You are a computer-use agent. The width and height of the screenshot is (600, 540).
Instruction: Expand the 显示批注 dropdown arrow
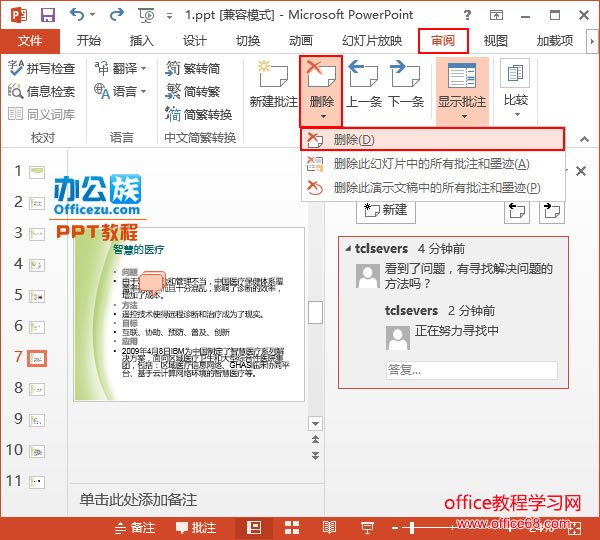pyautogui.click(x=464, y=116)
